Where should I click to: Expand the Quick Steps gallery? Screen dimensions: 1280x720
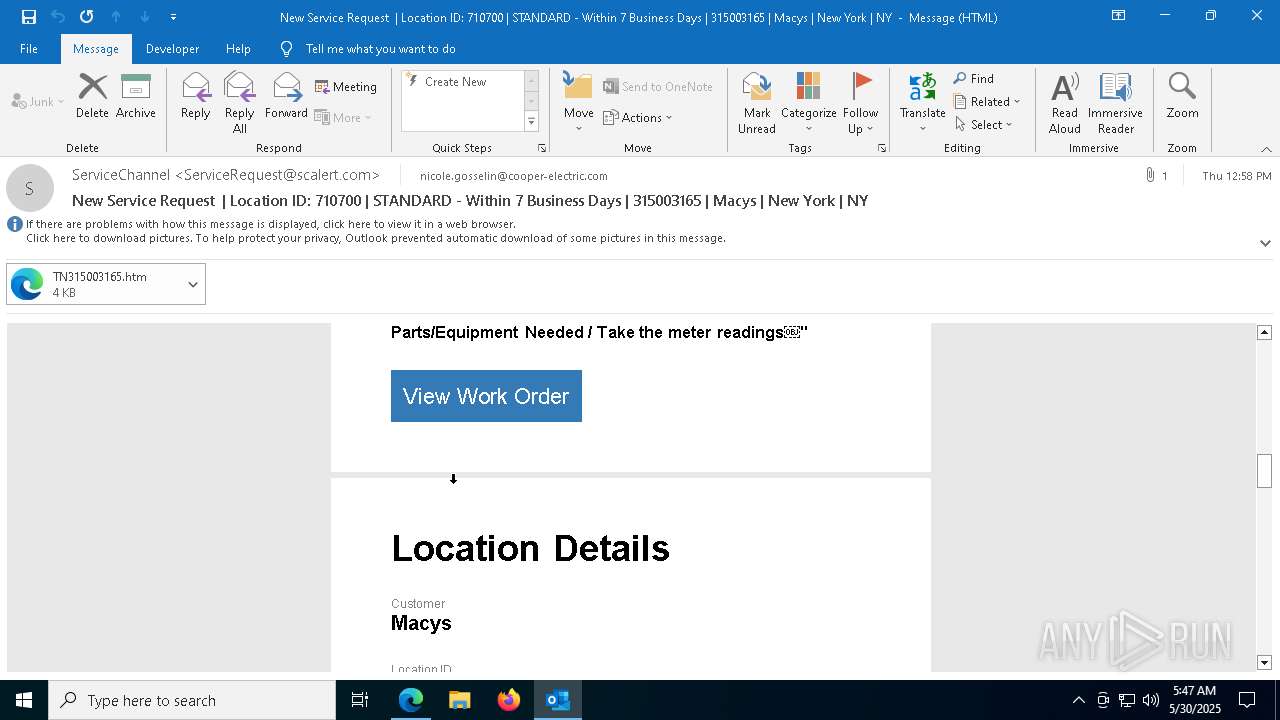[531, 122]
